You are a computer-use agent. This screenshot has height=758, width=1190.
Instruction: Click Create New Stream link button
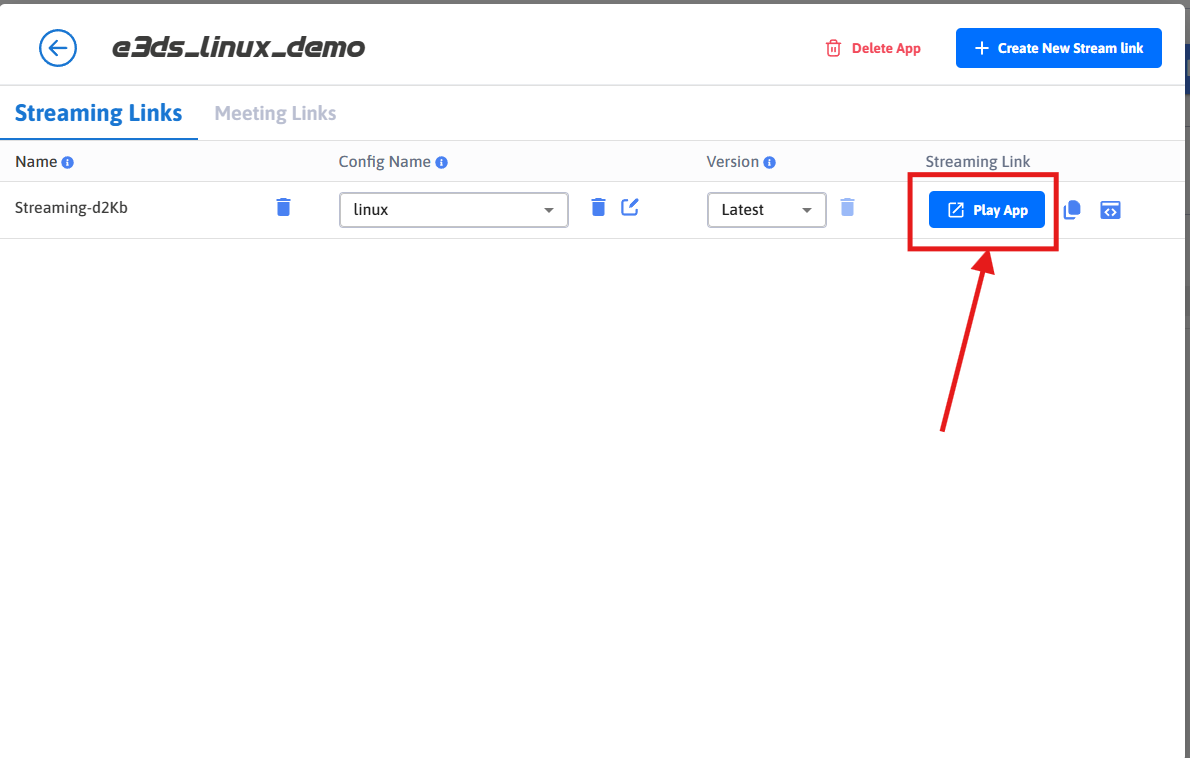[1058, 48]
